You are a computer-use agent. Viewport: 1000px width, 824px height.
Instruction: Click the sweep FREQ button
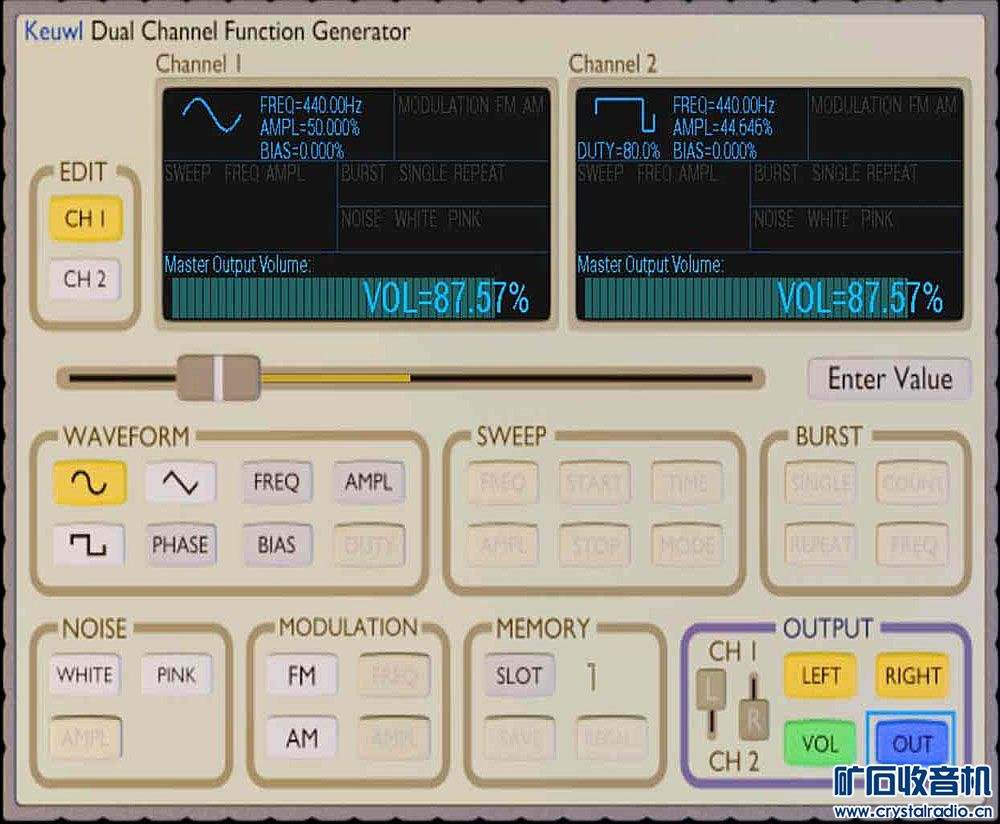[503, 482]
